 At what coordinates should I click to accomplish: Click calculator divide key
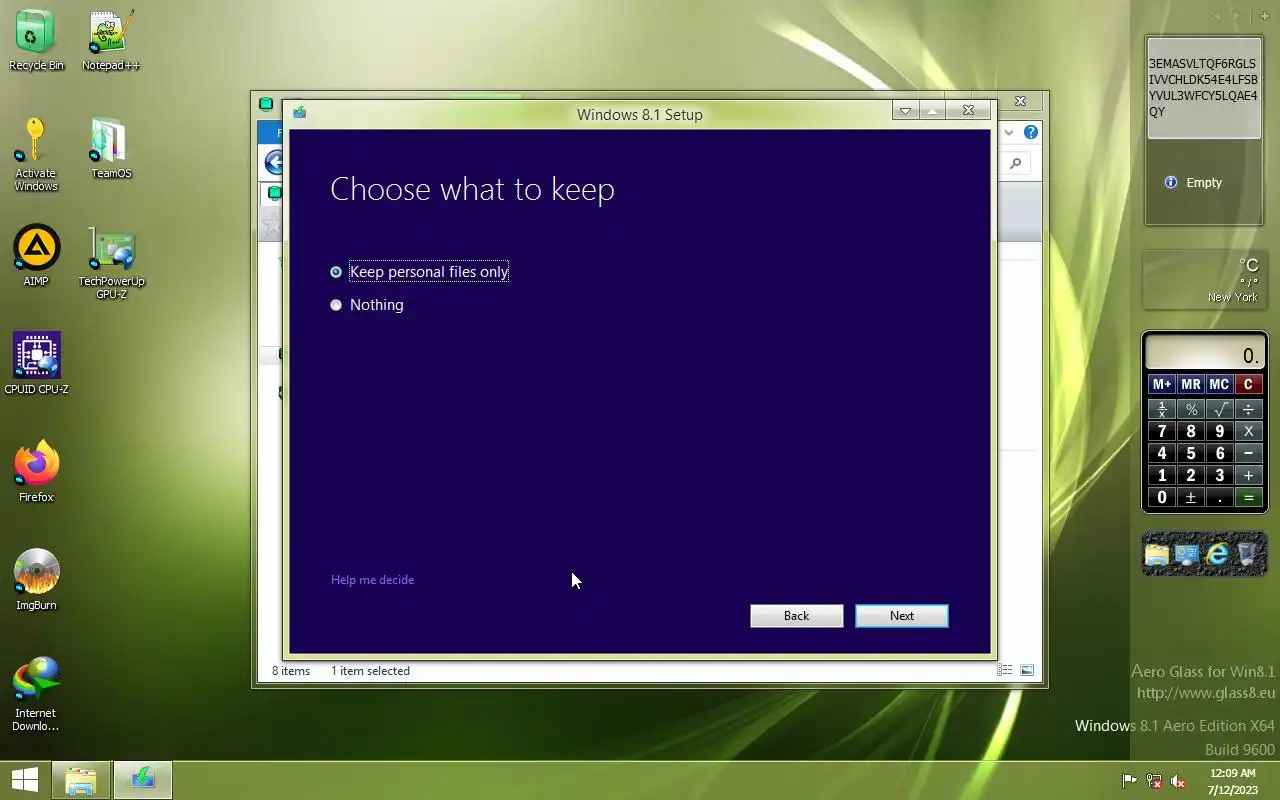tap(1248, 409)
